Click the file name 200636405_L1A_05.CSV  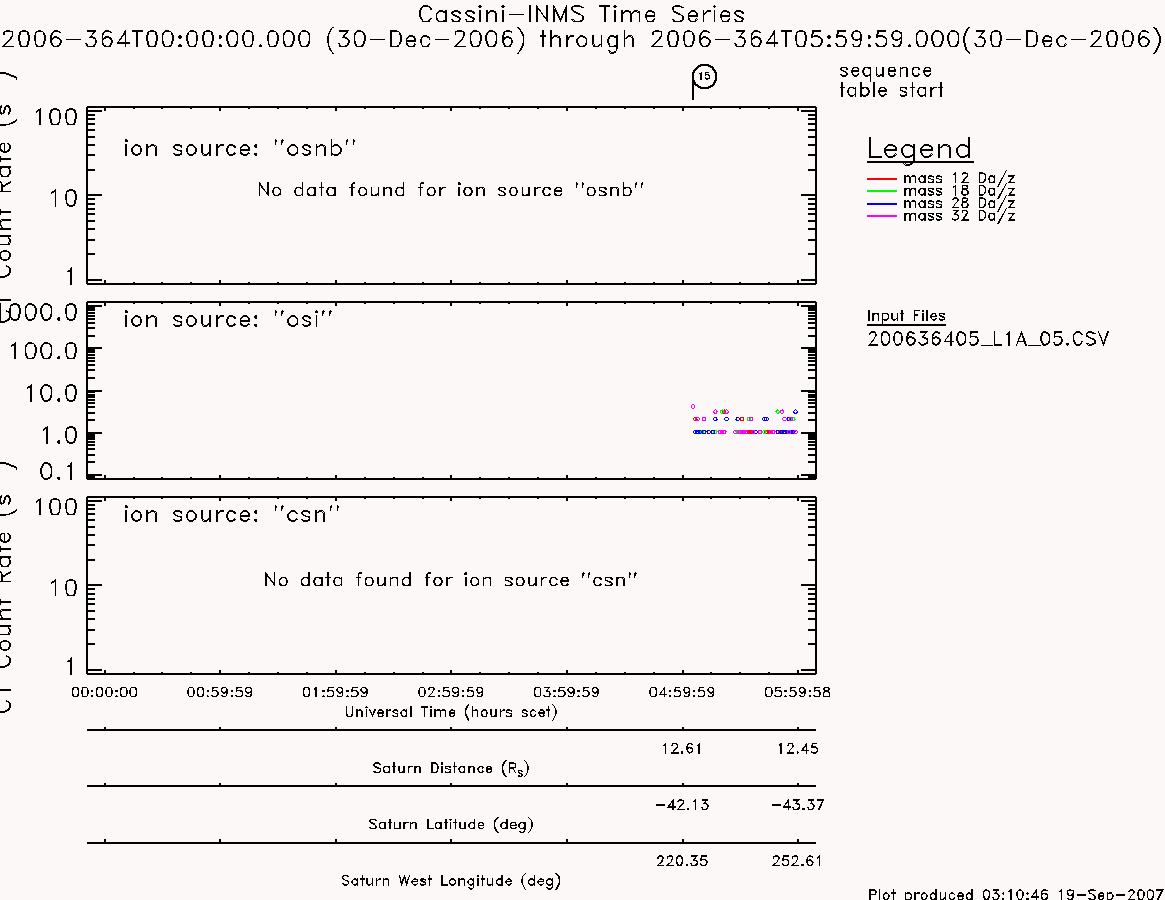coord(987,340)
